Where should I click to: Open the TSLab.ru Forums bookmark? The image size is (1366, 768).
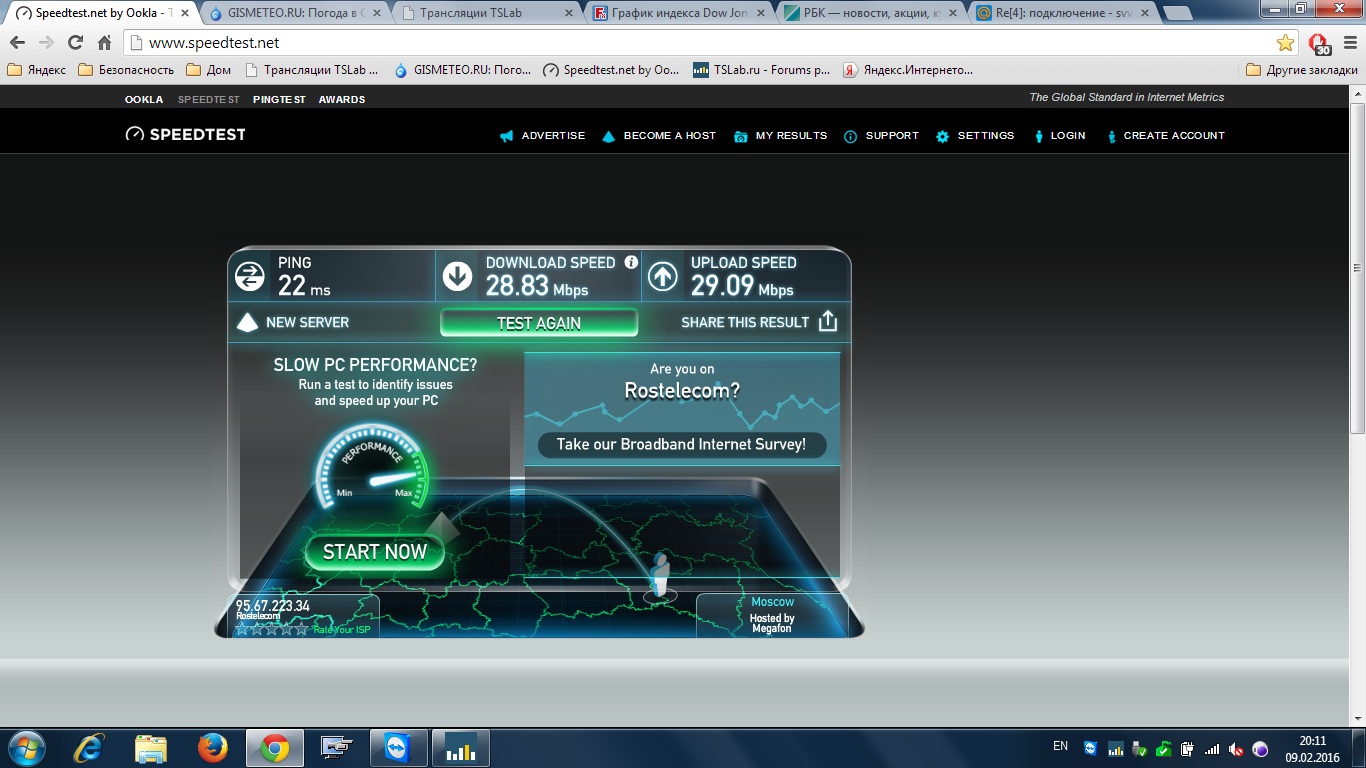[x=762, y=70]
